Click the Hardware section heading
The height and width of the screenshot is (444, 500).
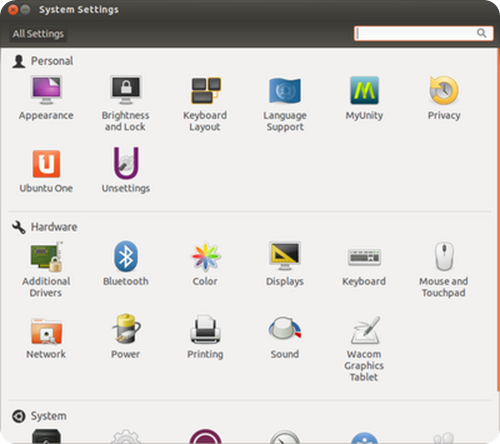coord(54,227)
